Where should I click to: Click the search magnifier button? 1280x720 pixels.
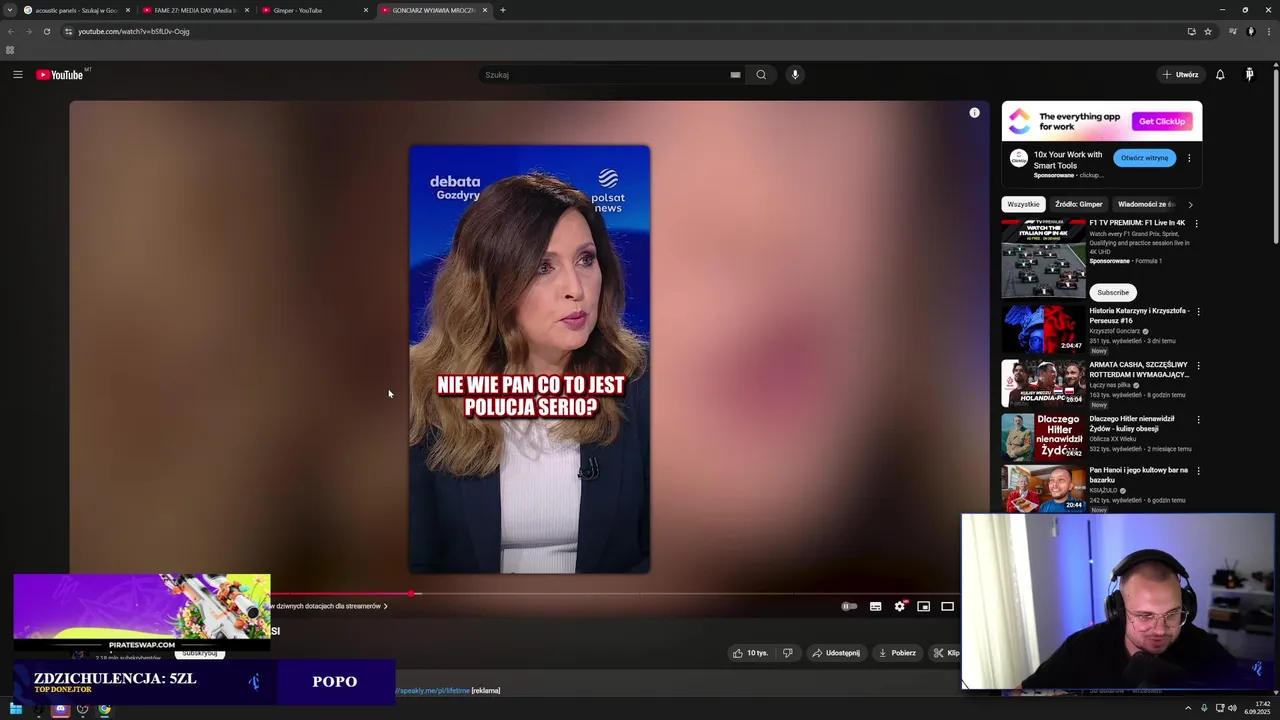(x=761, y=74)
